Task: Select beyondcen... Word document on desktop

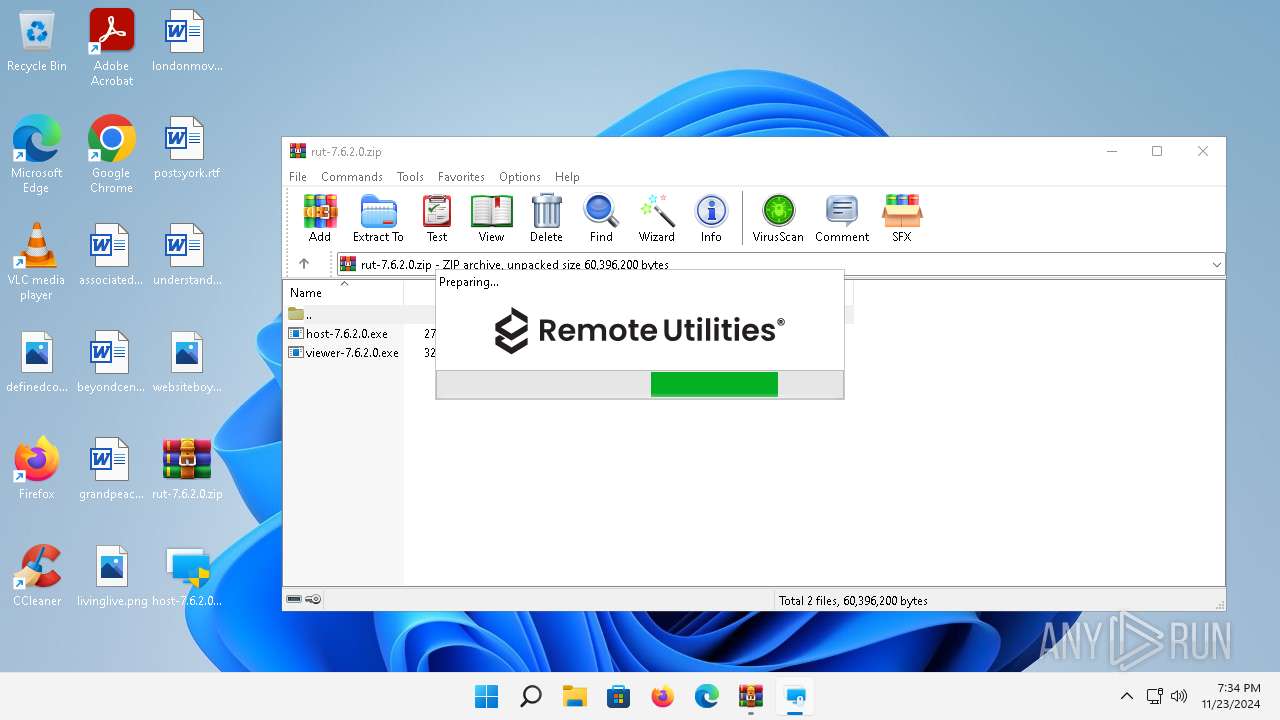Action: coord(111,362)
